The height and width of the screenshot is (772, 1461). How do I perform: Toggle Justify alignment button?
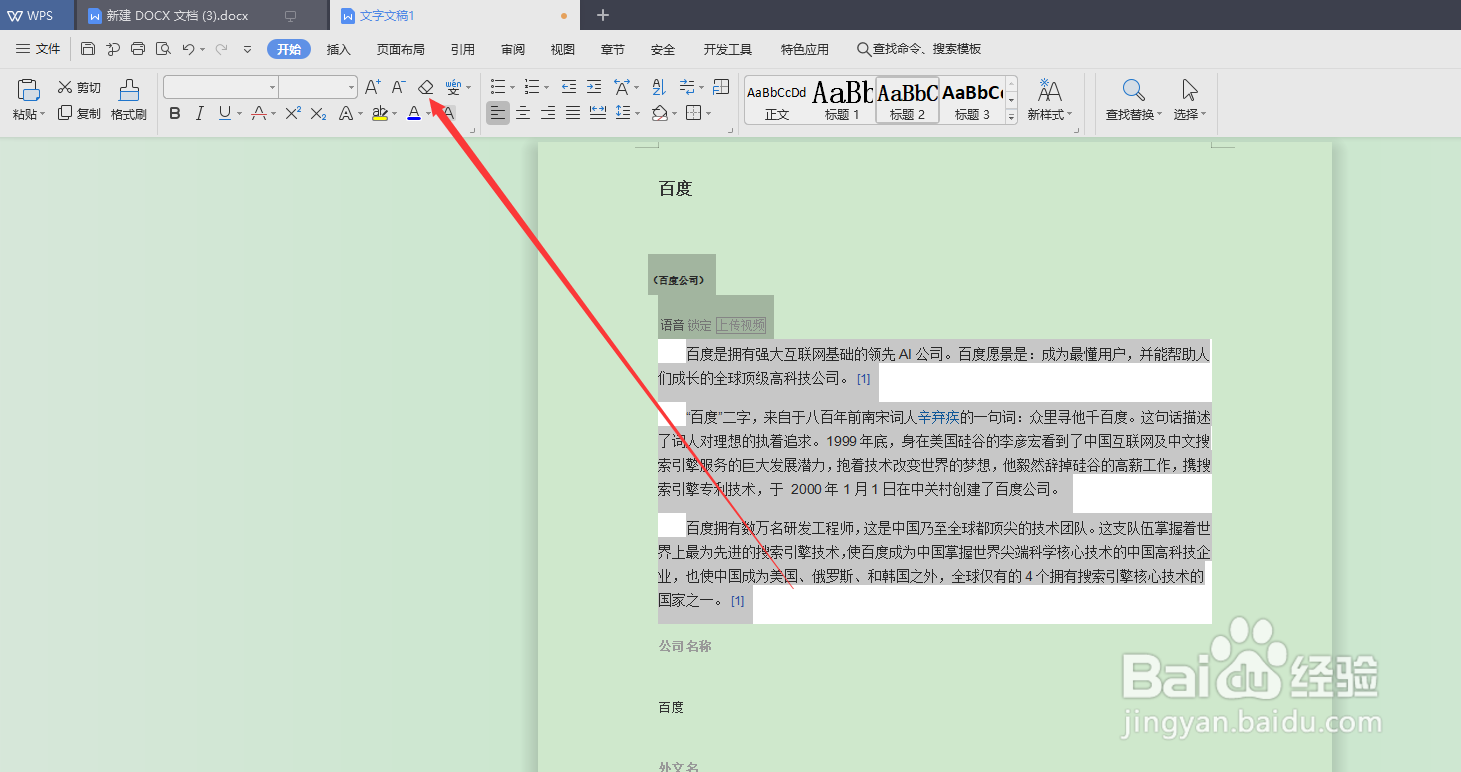(x=573, y=113)
